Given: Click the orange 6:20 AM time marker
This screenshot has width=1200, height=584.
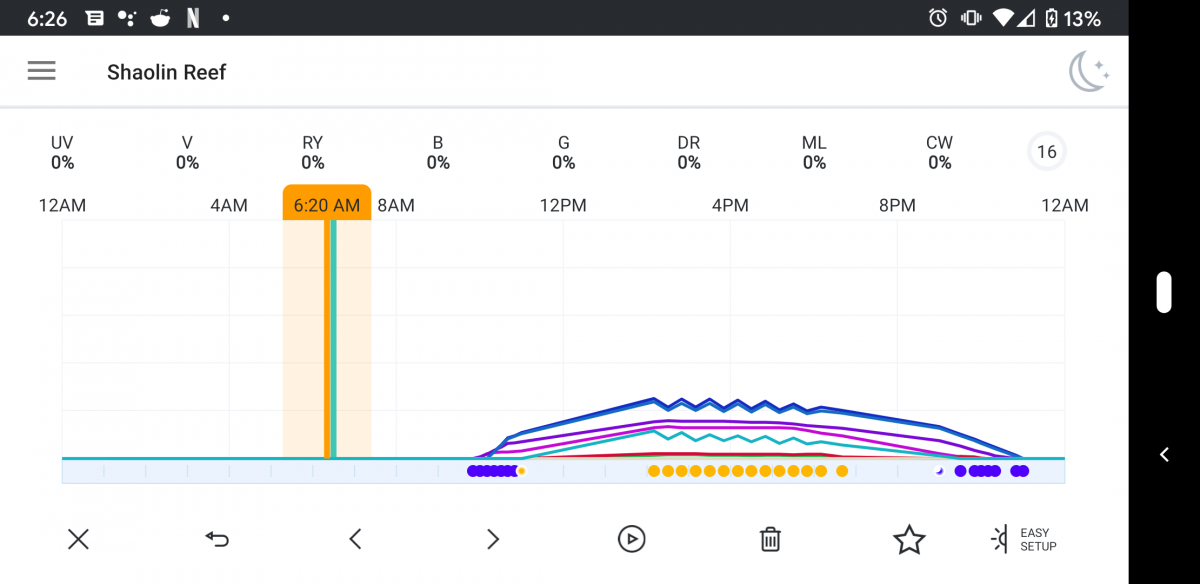Looking at the screenshot, I should pos(327,204).
